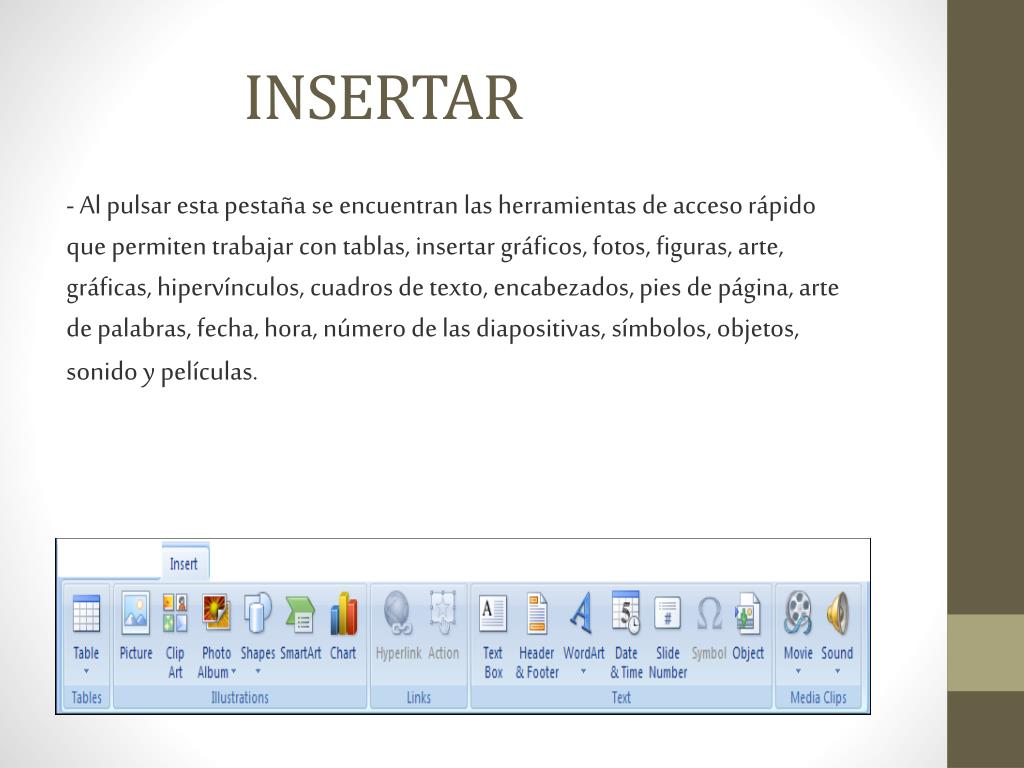The height and width of the screenshot is (768, 1024).
Task: Select the Action icon in Links
Action: pyautogui.click(x=443, y=613)
